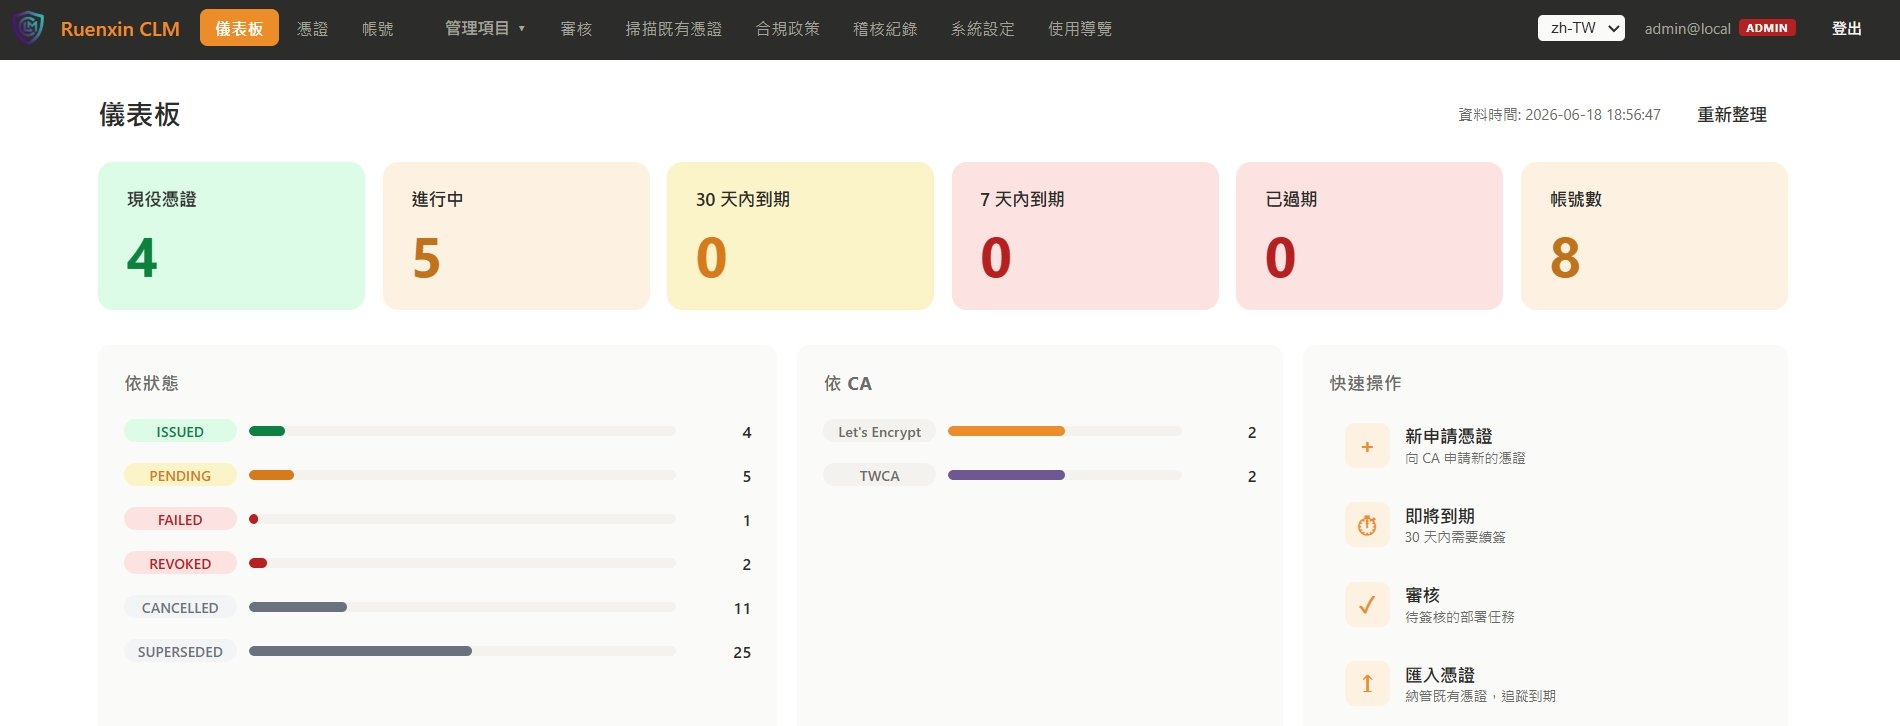
Task: Click the 依 CA panel heading
Action: [x=847, y=383]
